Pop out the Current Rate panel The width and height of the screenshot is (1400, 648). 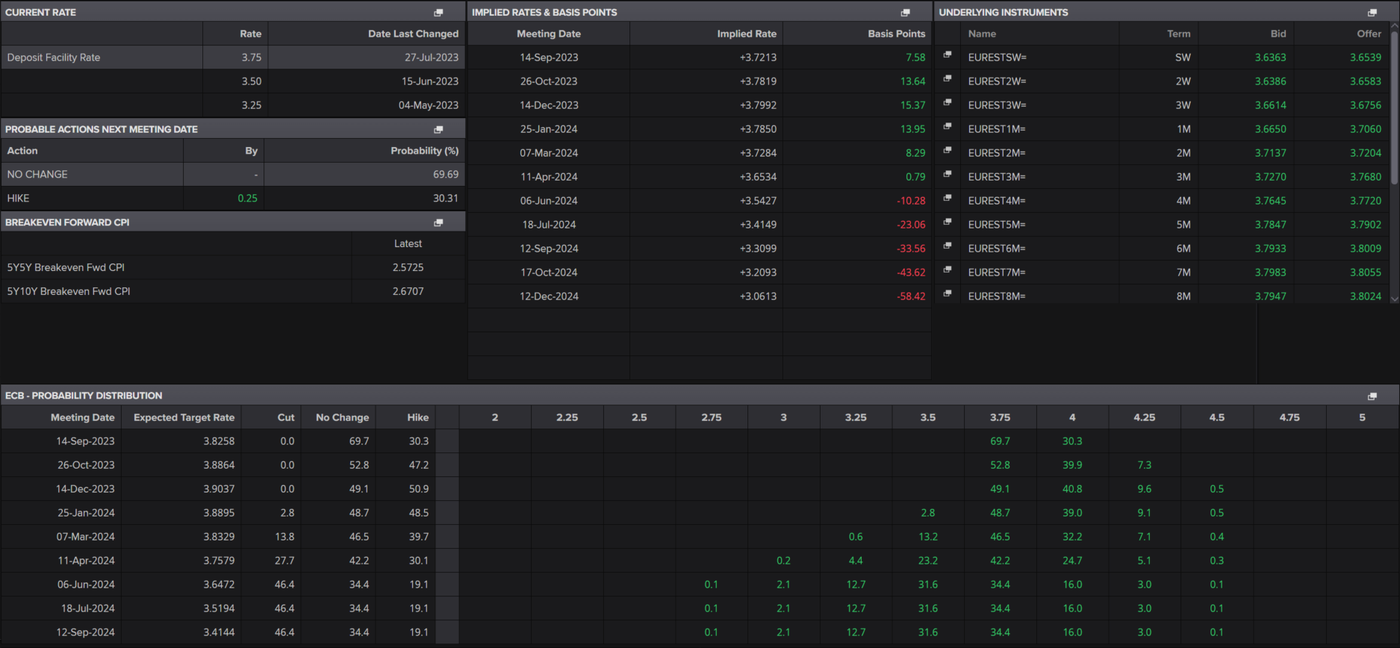(438, 13)
